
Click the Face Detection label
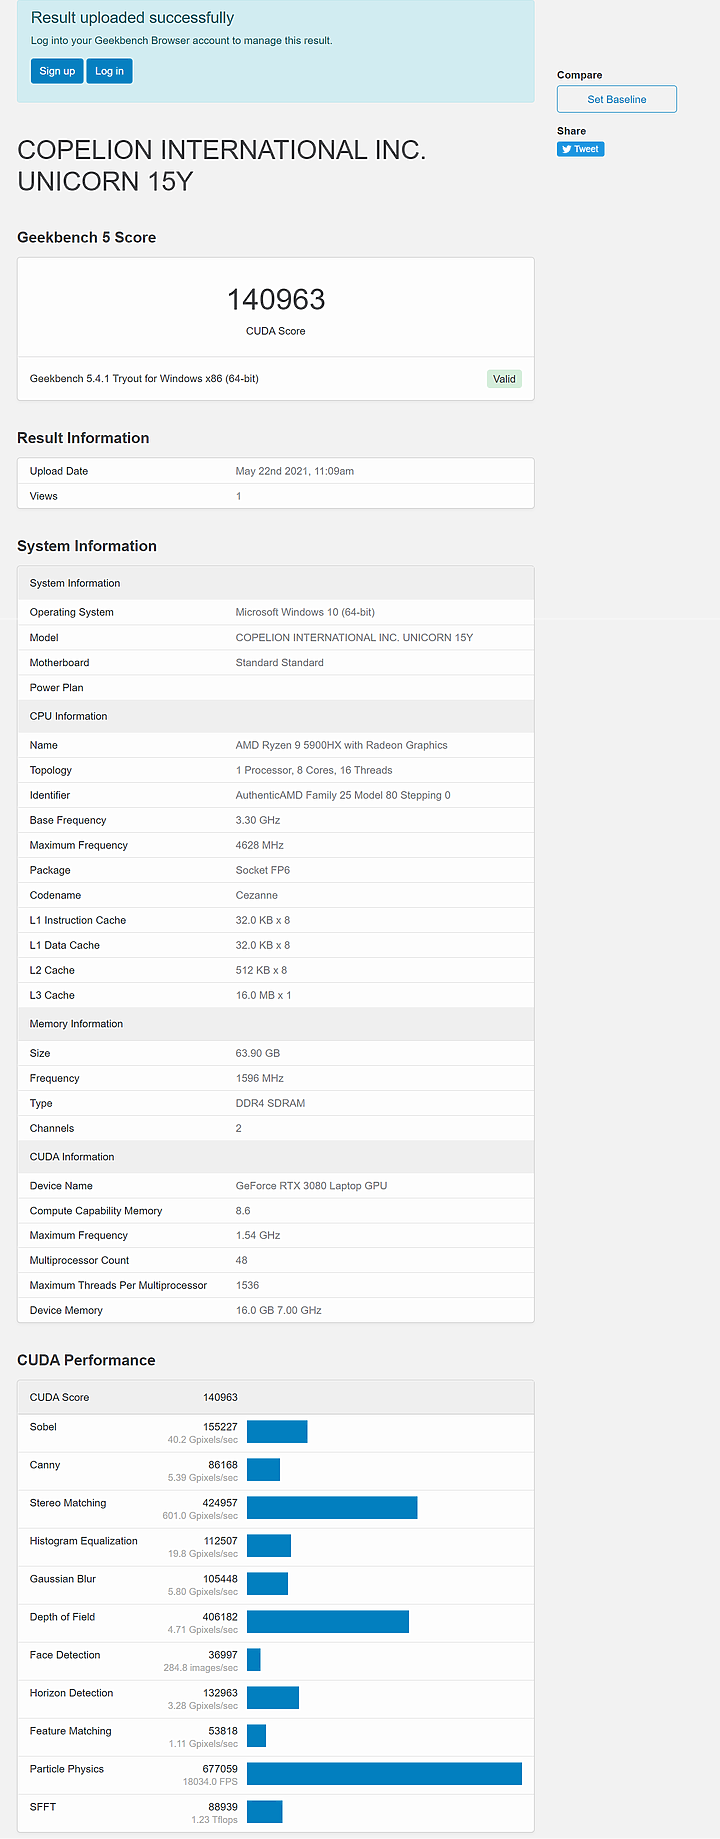[65, 1655]
